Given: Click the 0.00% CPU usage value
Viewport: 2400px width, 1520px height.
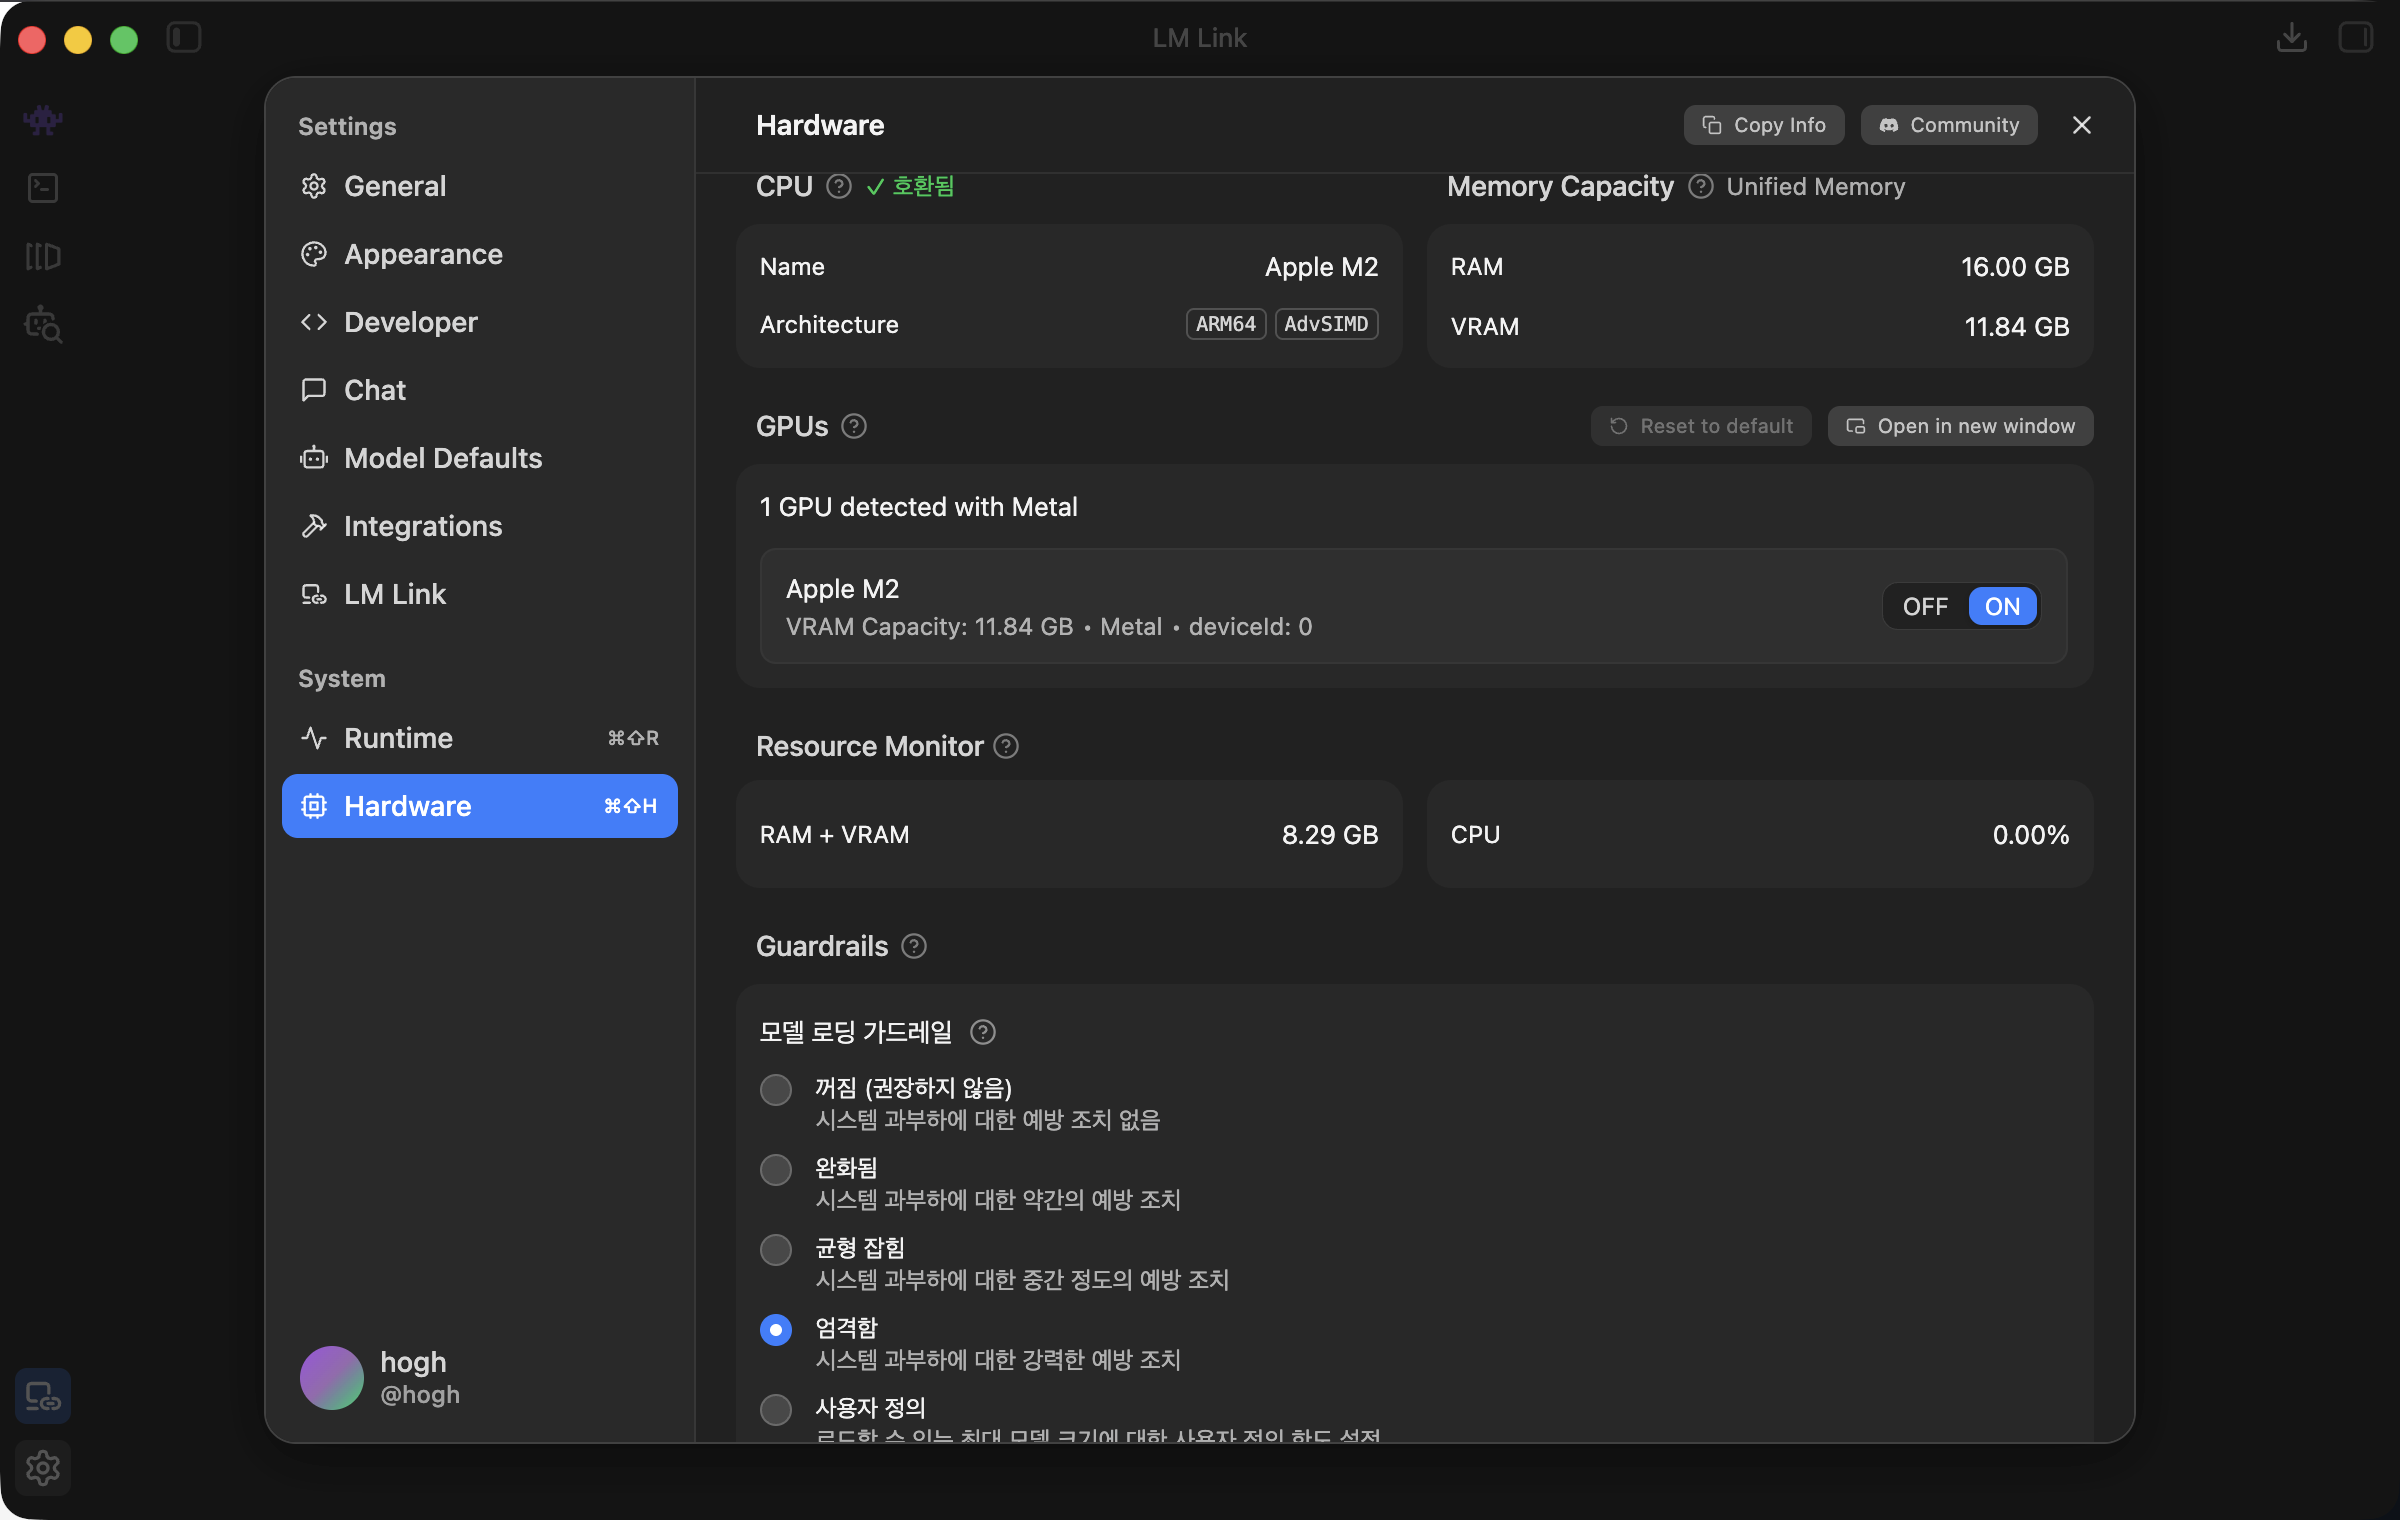Looking at the screenshot, I should coord(2031,835).
